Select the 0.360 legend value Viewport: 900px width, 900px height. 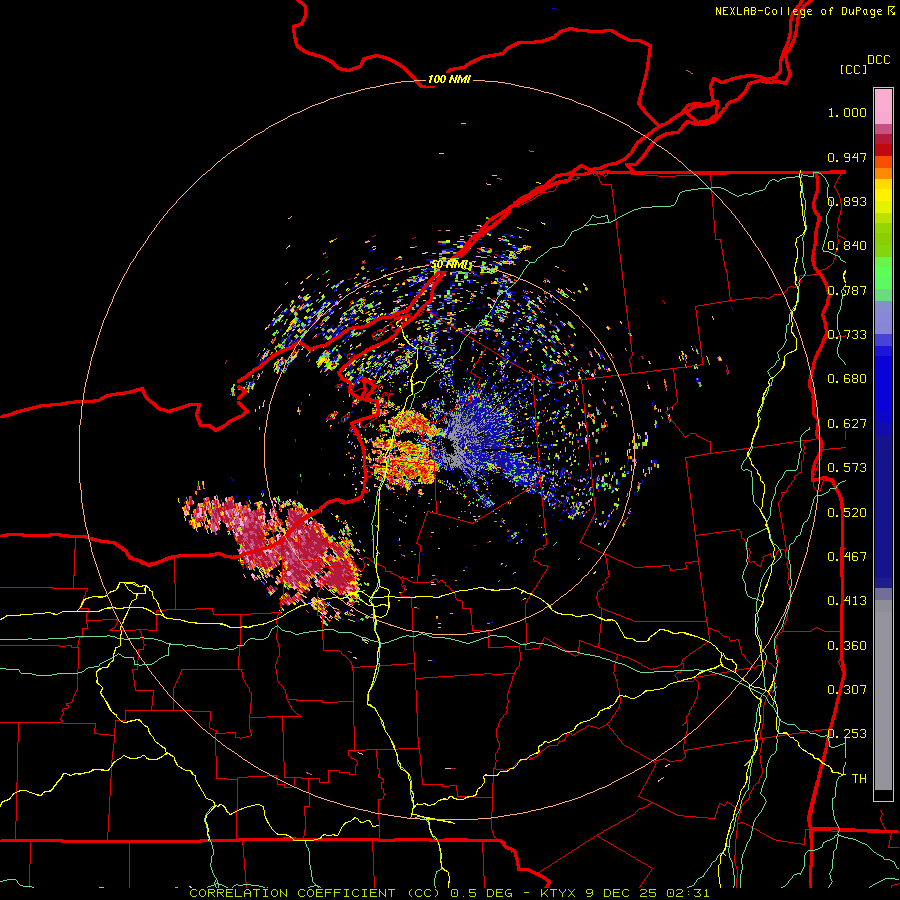pyautogui.click(x=847, y=646)
